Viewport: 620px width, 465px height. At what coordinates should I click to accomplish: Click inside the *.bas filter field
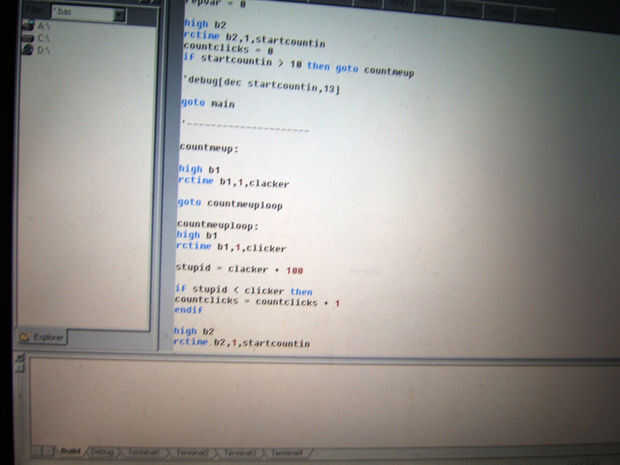click(83, 13)
